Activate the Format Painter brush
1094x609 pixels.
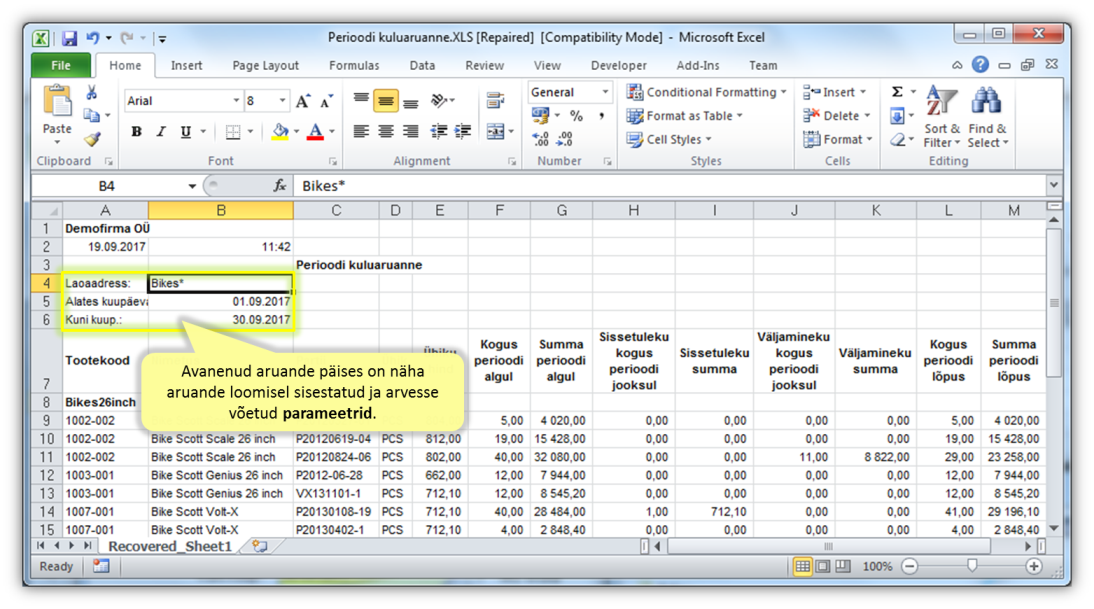pyautogui.click(x=91, y=140)
